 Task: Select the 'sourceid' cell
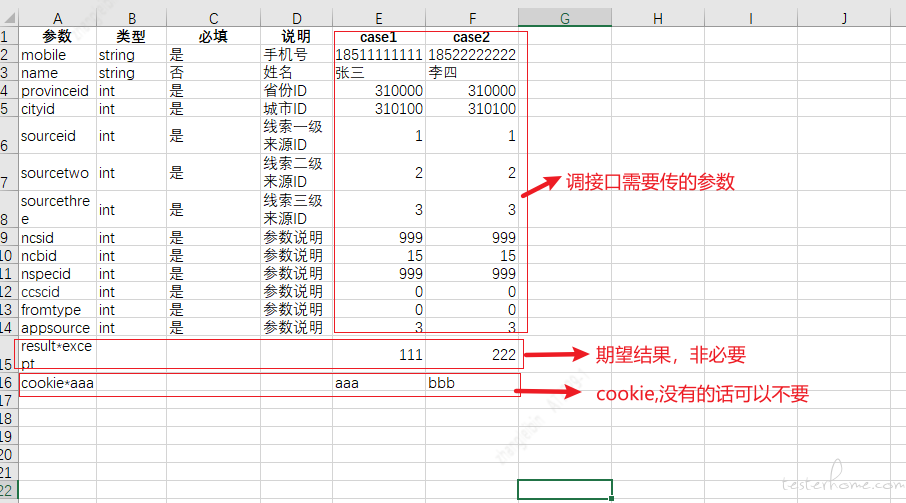pyautogui.click(x=57, y=136)
